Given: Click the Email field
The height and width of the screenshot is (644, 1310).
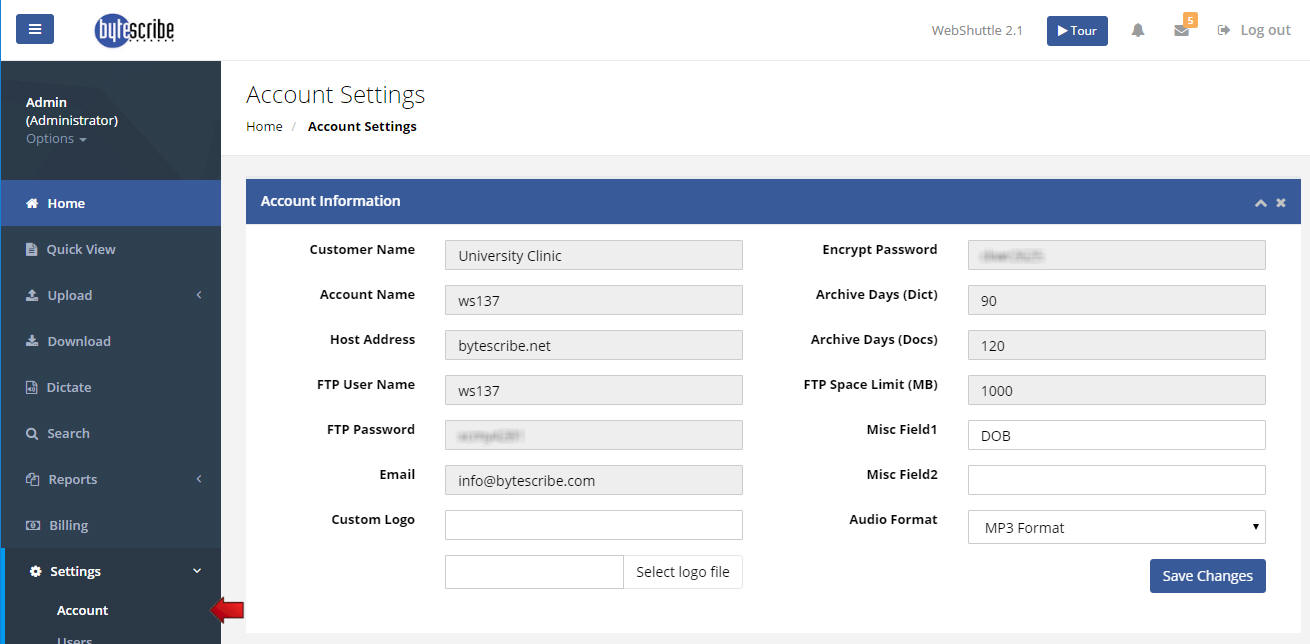Looking at the screenshot, I should coord(594,480).
